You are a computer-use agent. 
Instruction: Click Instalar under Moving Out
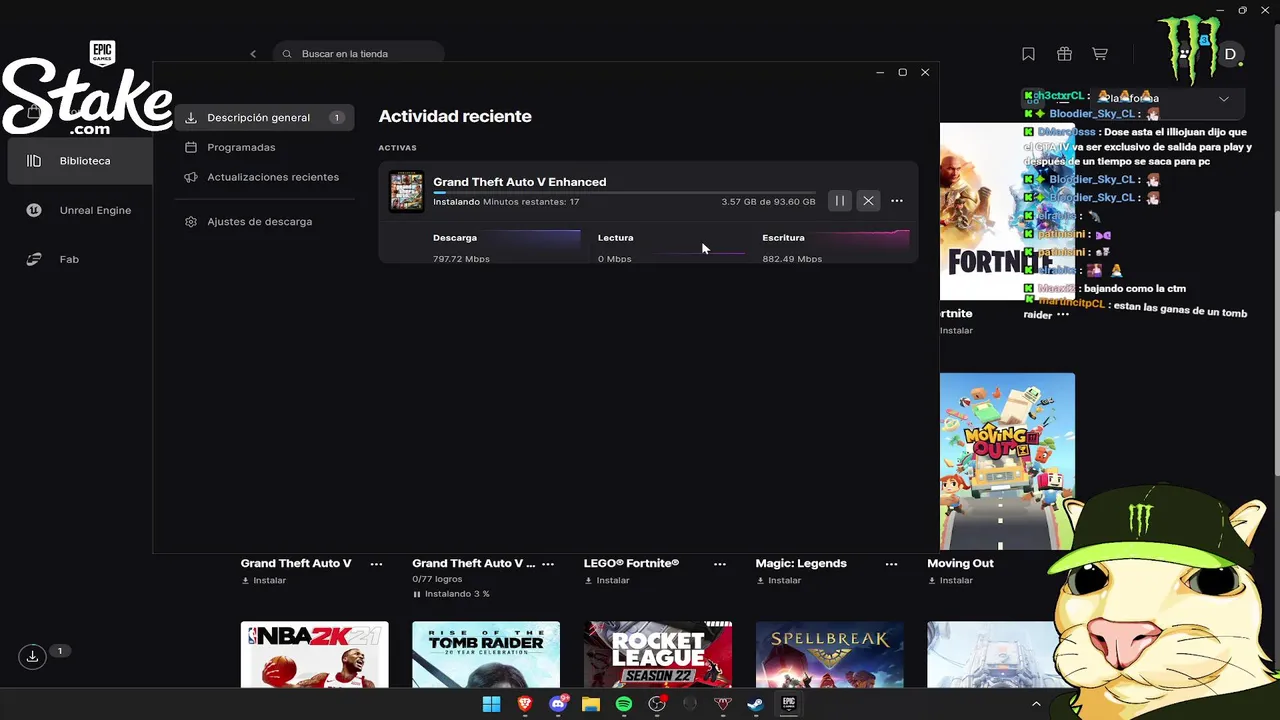click(949, 580)
